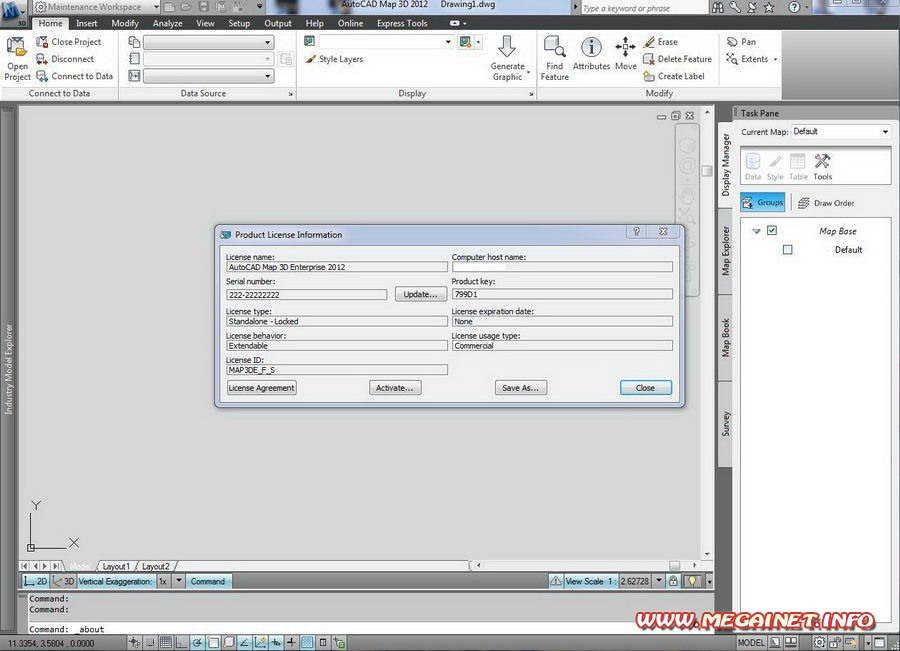900x651 pixels.
Task: Switch to the Express Tools ribbon tab
Action: pyautogui.click(x=402, y=24)
